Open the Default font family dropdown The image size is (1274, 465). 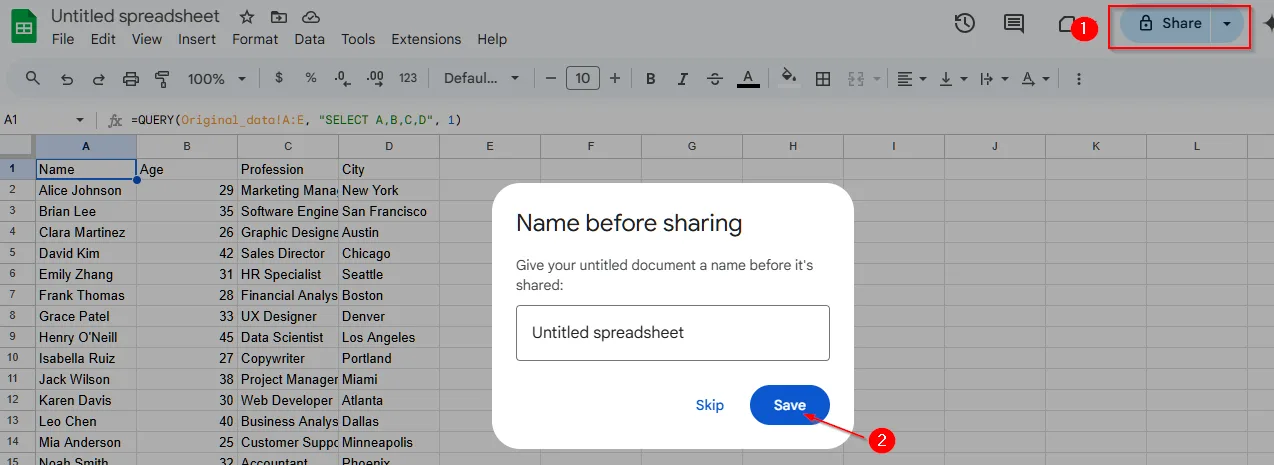[x=481, y=78]
